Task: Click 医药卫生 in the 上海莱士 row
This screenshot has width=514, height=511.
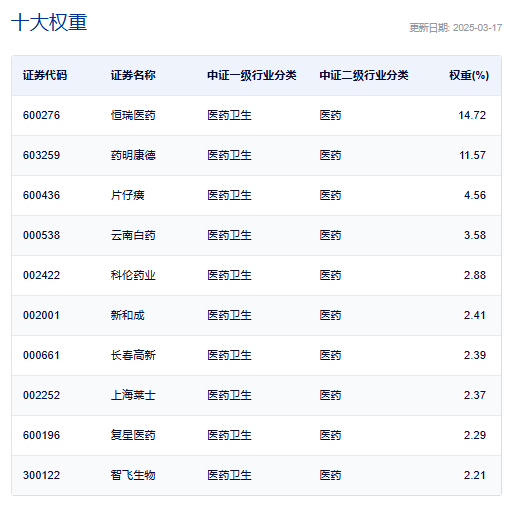Action: pos(229,395)
